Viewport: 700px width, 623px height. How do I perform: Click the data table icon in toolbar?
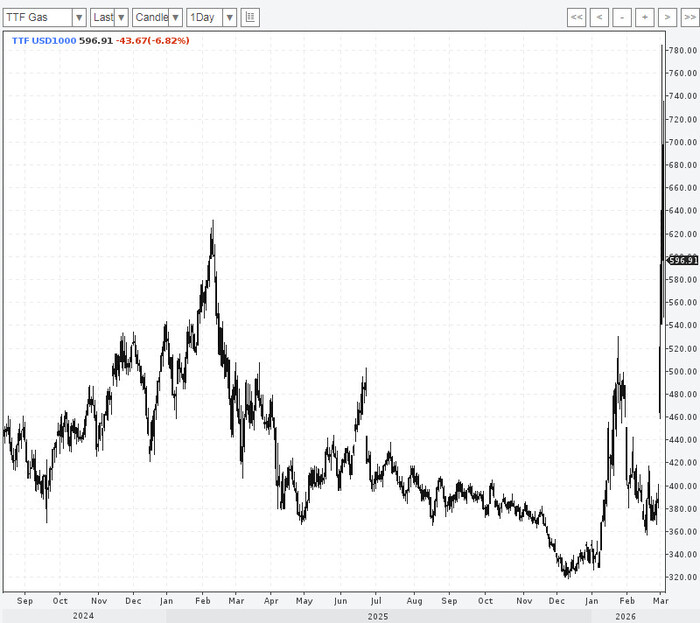pyautogui.click(x=250, y=17)
